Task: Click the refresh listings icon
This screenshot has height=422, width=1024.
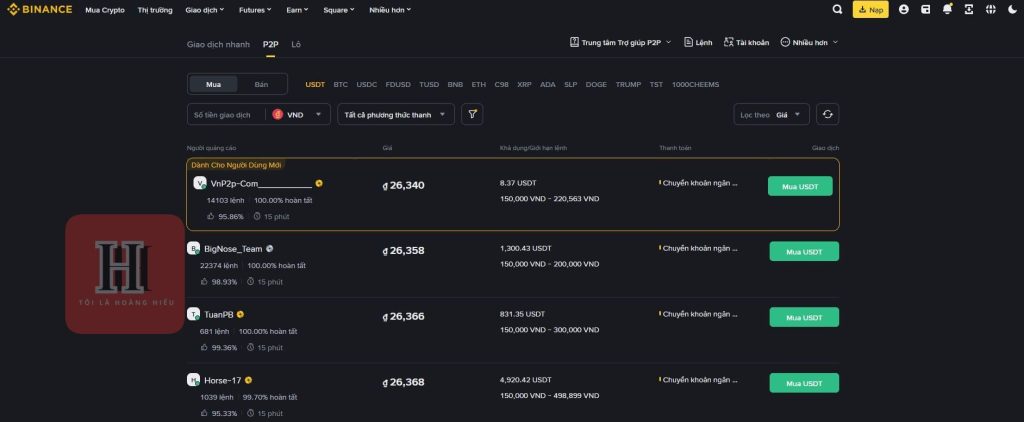Action: coord(827,114)
